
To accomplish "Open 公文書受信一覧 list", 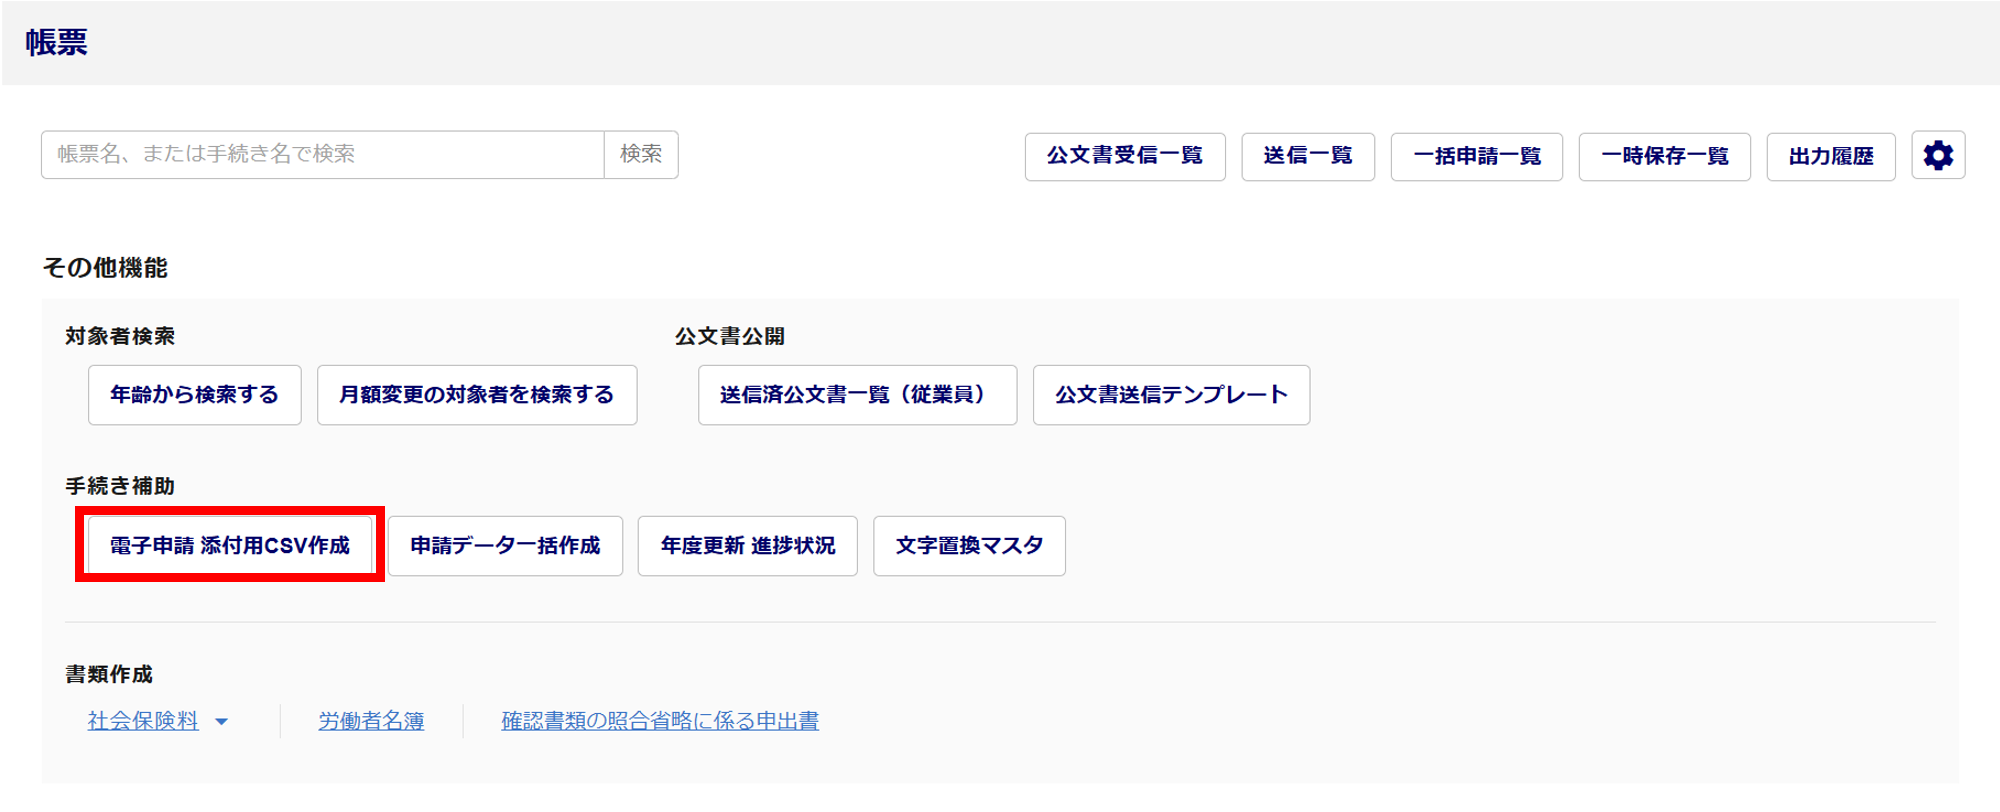I will point(1124,156).
